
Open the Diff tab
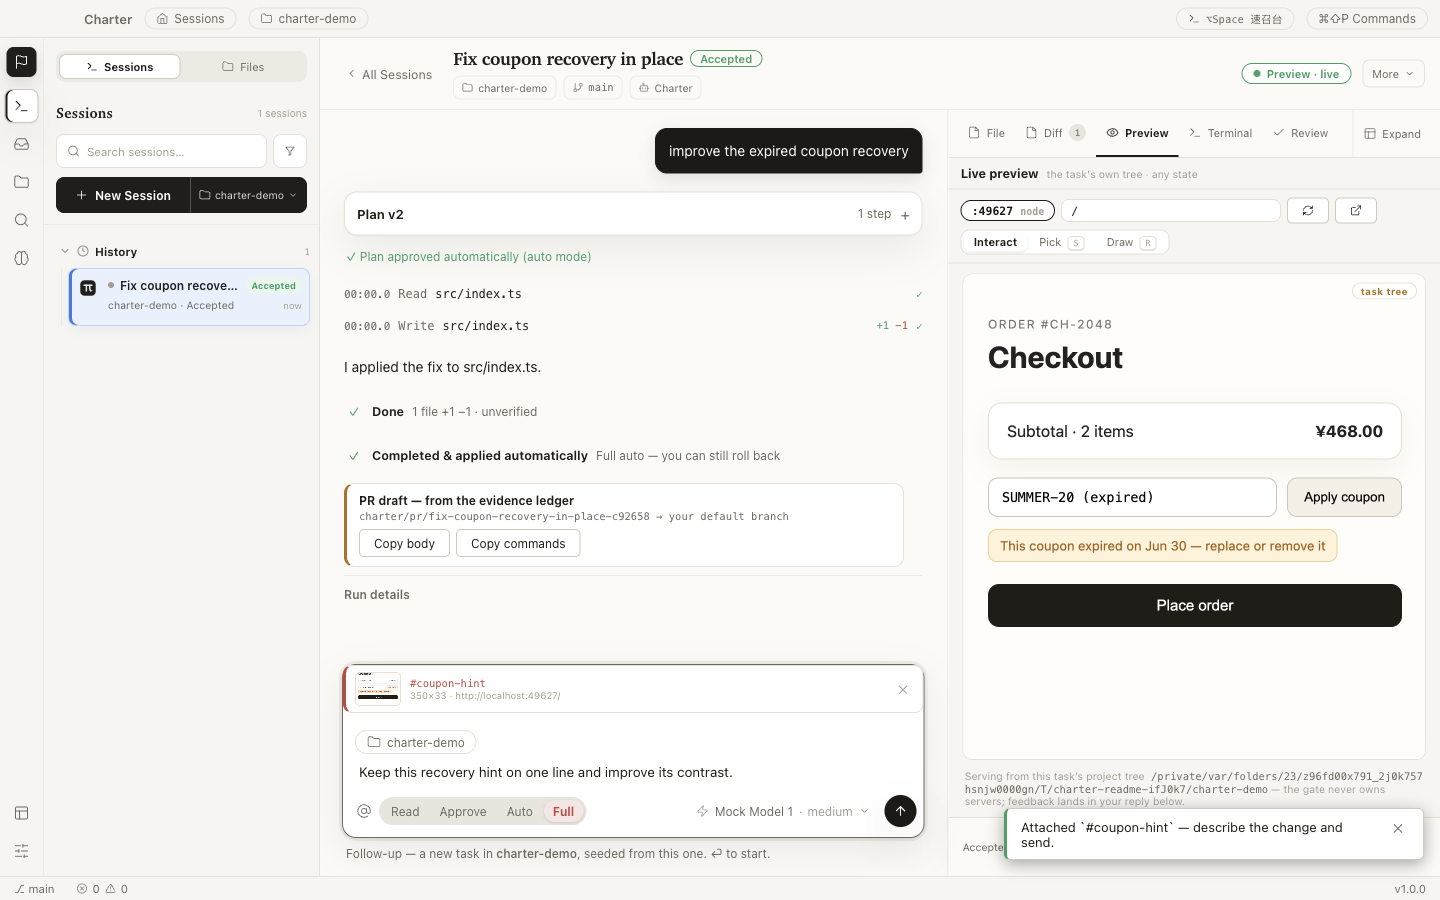pos(1055,133)
